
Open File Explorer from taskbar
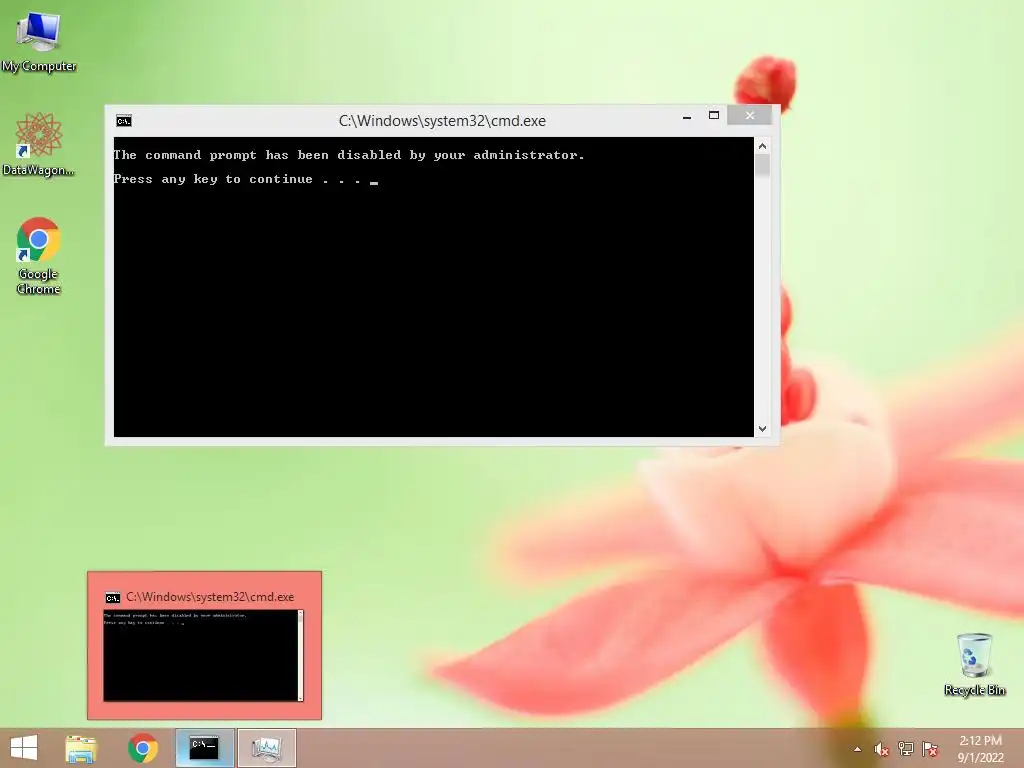pyautogui.click(x=81, y=748)
